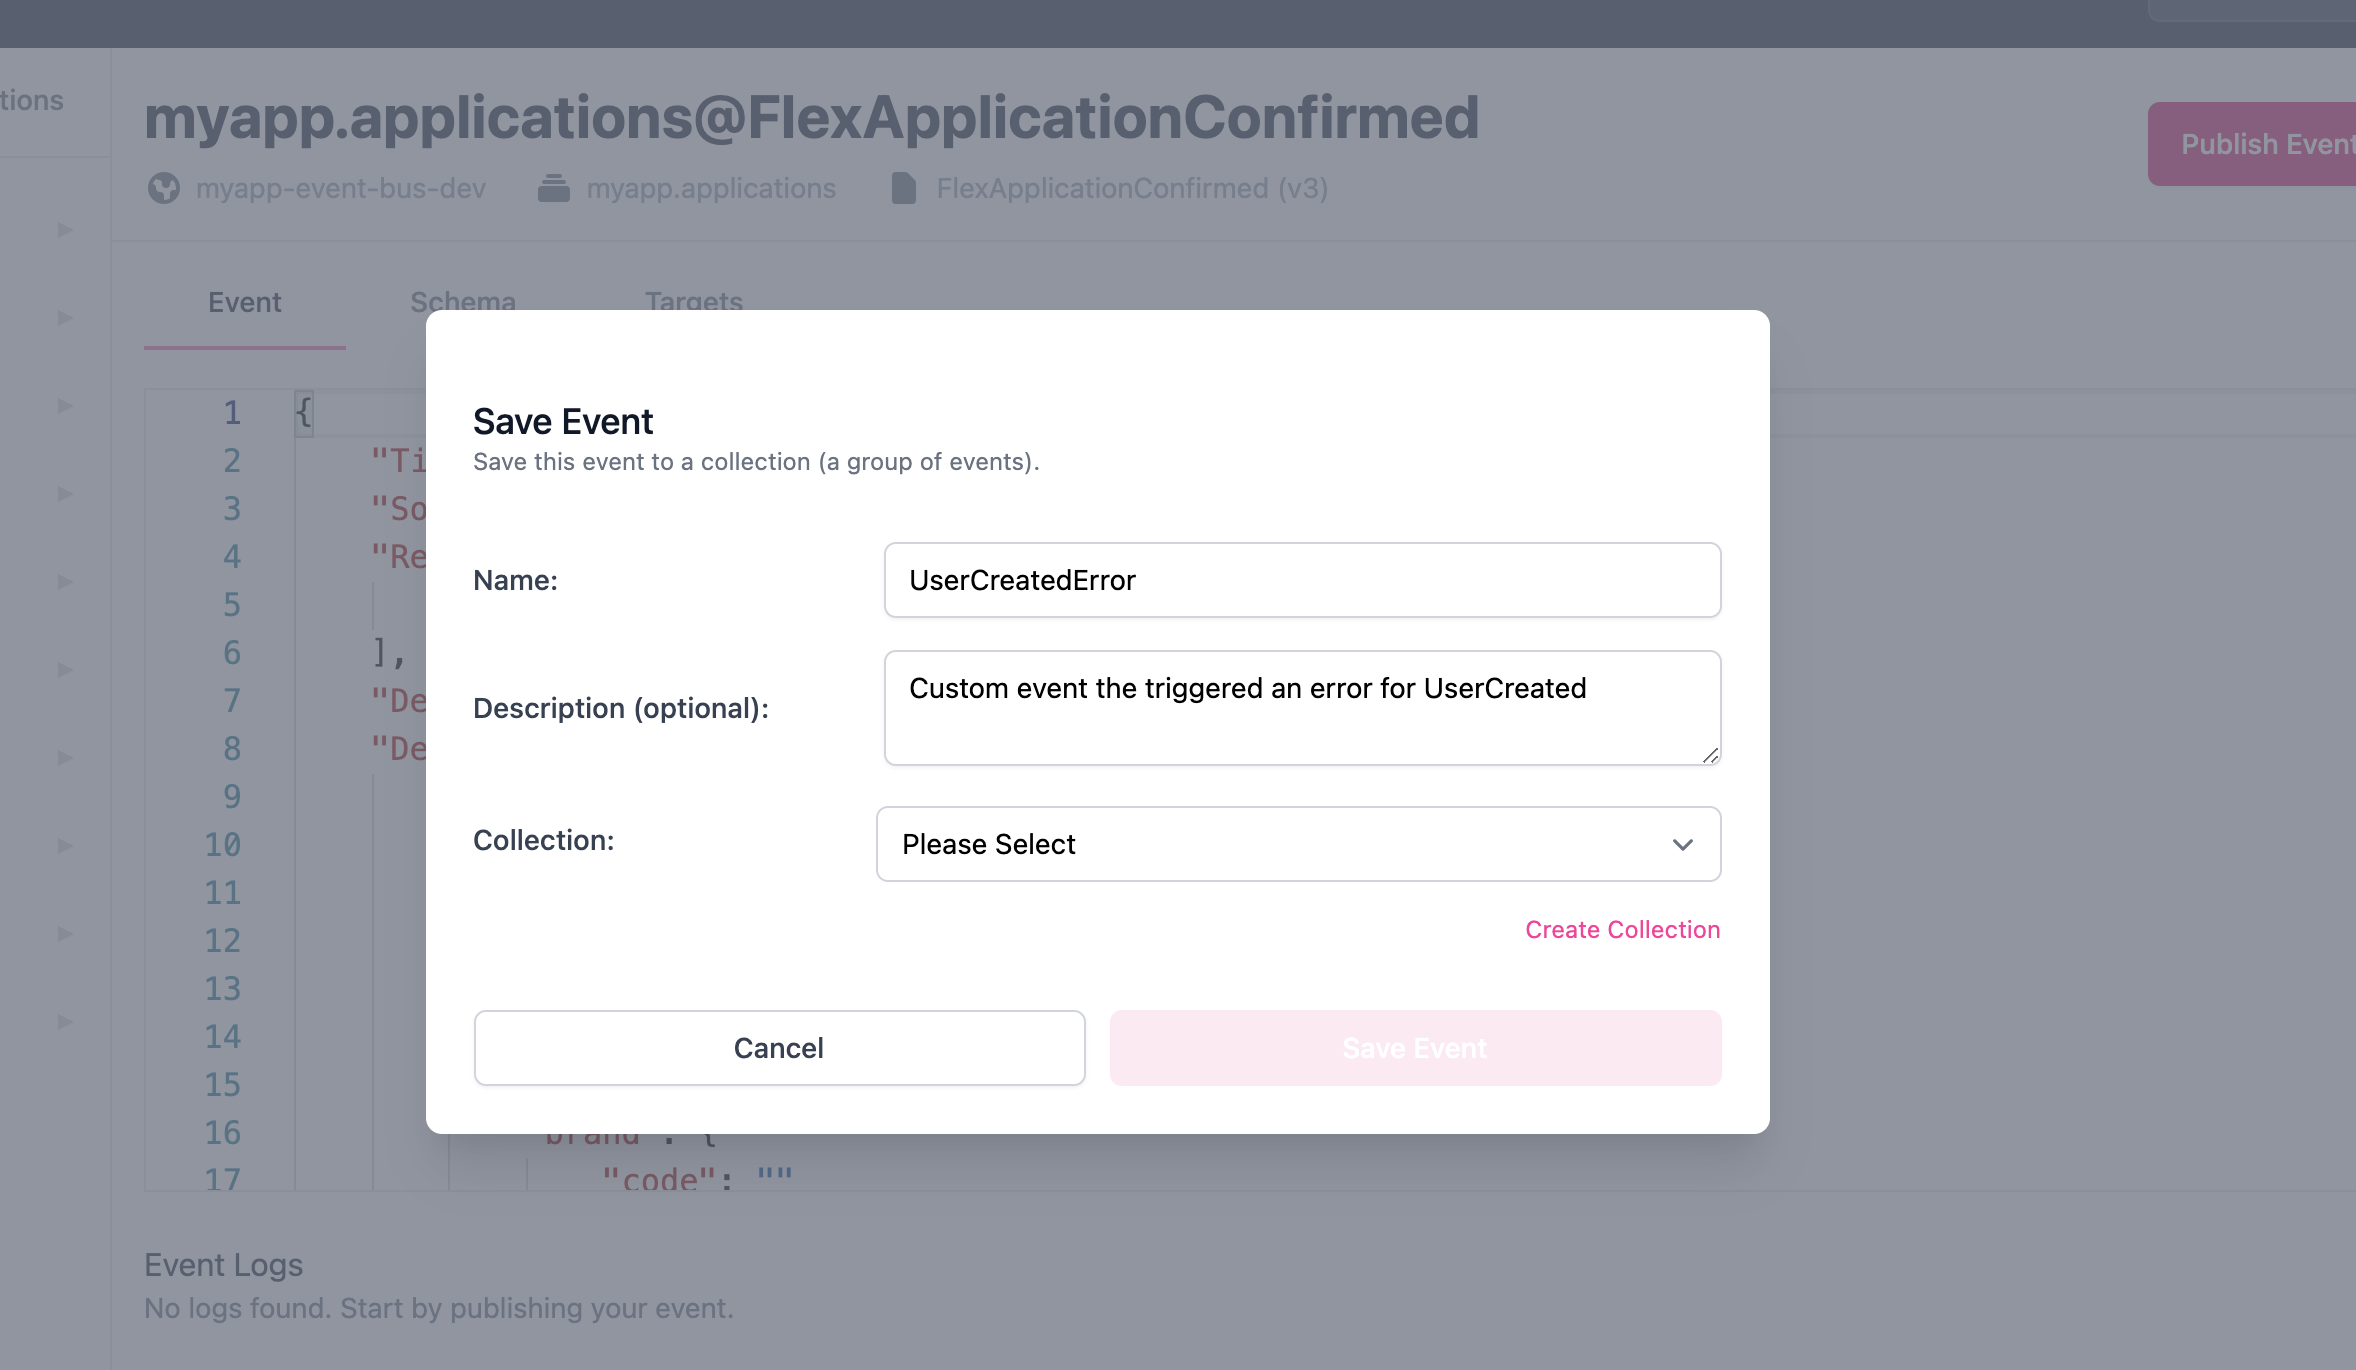Click the resize handle of the Description textarea
2356x1370 pixels.
tap(1710, 755)
